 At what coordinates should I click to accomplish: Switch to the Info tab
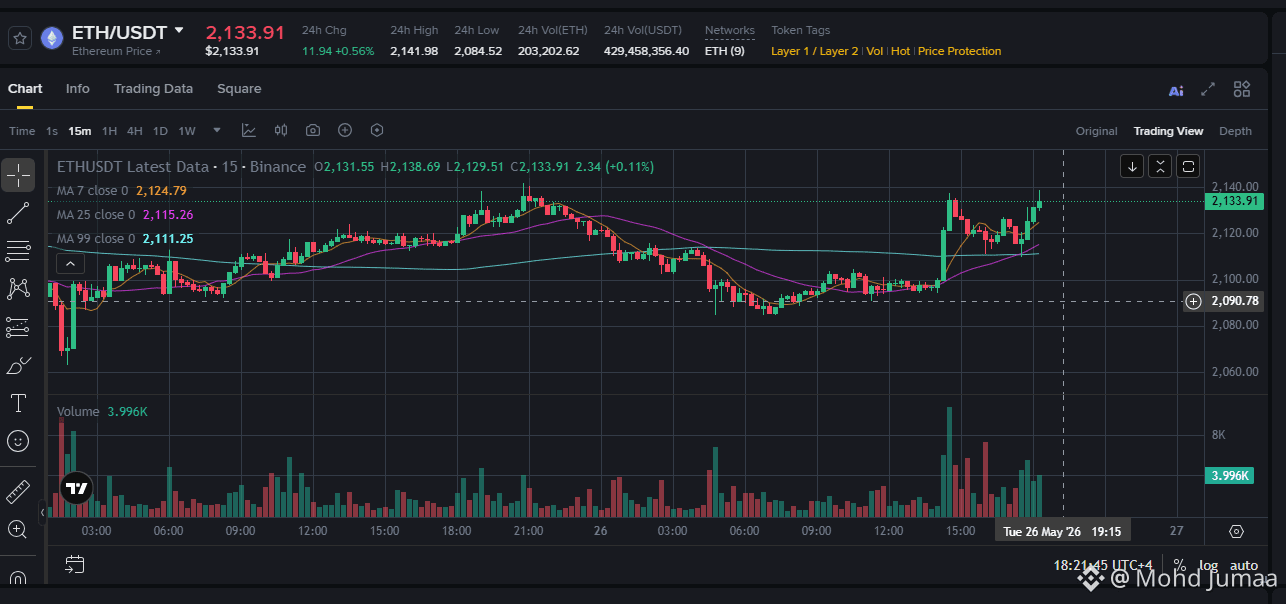pos(78,89)
